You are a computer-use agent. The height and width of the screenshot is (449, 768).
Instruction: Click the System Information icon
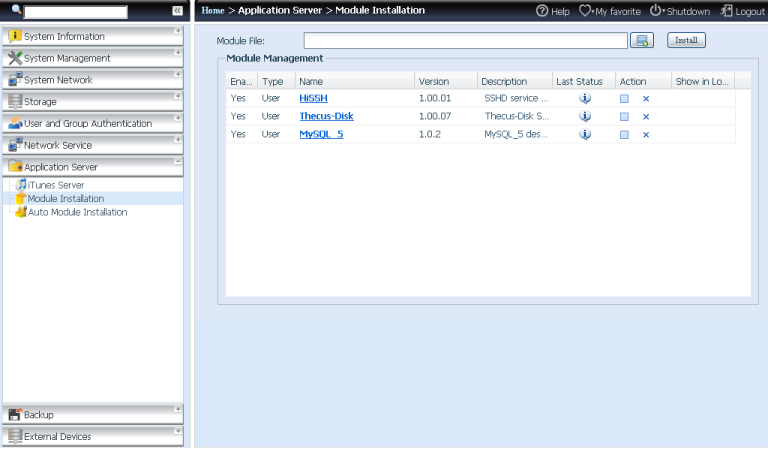coord(15,36)
